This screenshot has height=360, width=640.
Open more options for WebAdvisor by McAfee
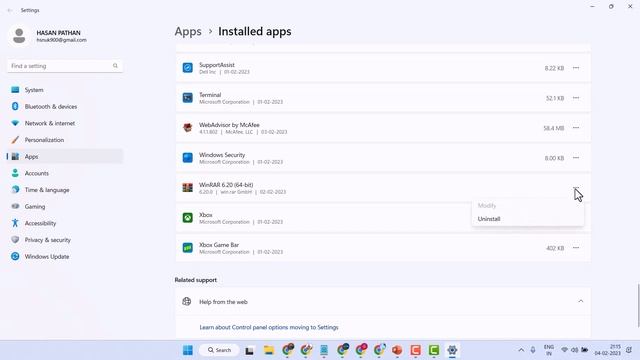pyautogui.click(x=576, y=128)
